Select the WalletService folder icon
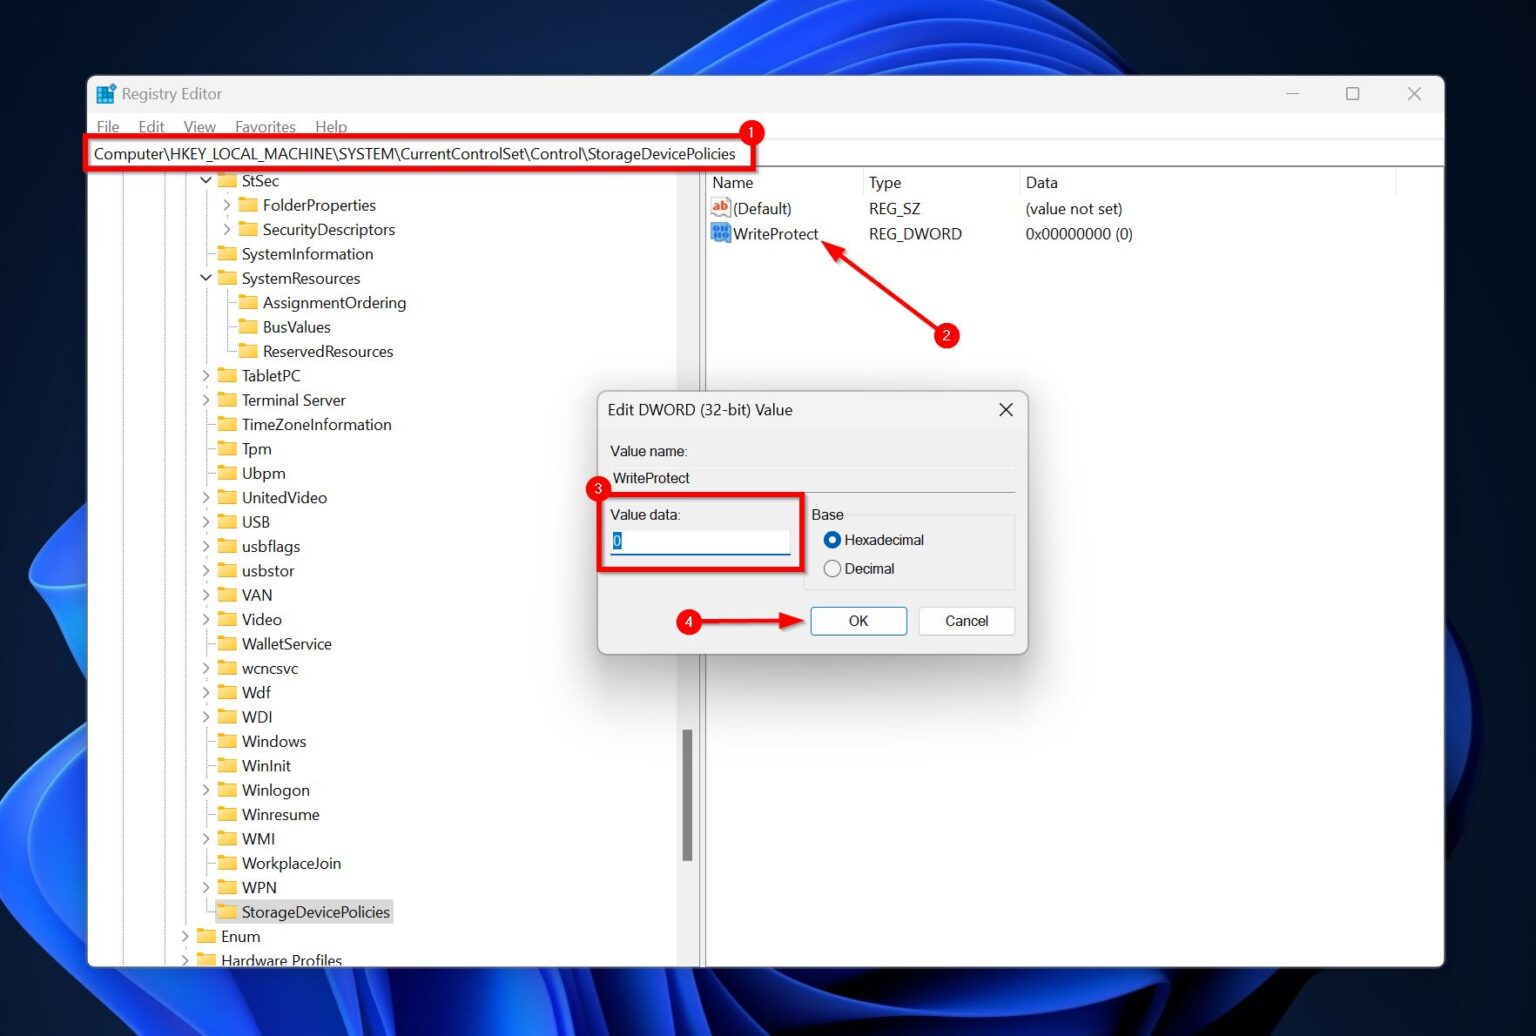 [x=226, y=643]
